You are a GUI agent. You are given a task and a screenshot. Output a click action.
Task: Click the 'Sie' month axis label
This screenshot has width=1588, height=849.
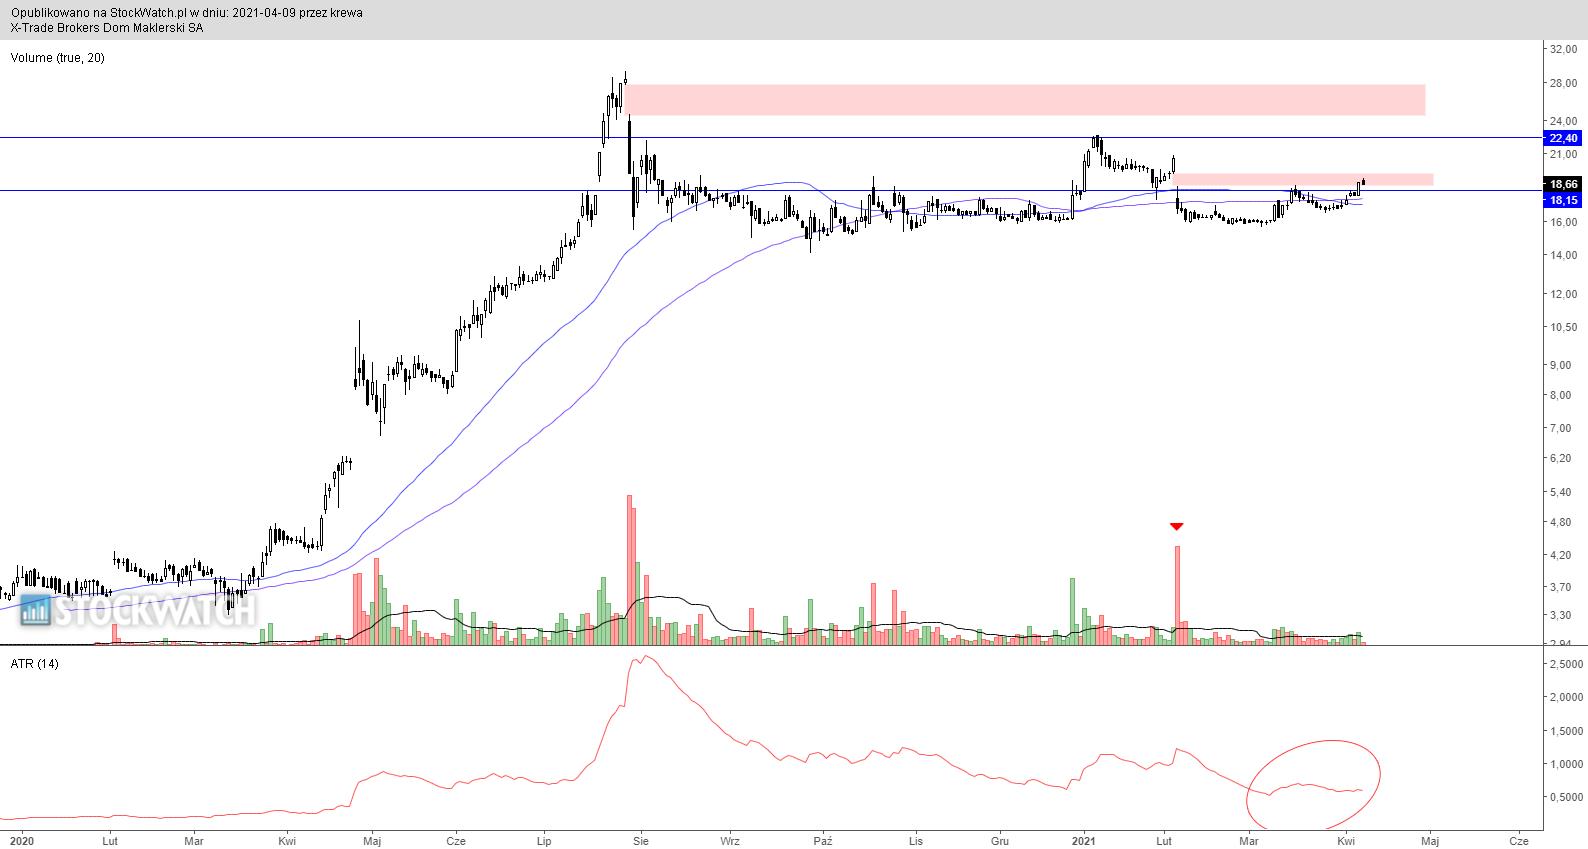[641, 842]
